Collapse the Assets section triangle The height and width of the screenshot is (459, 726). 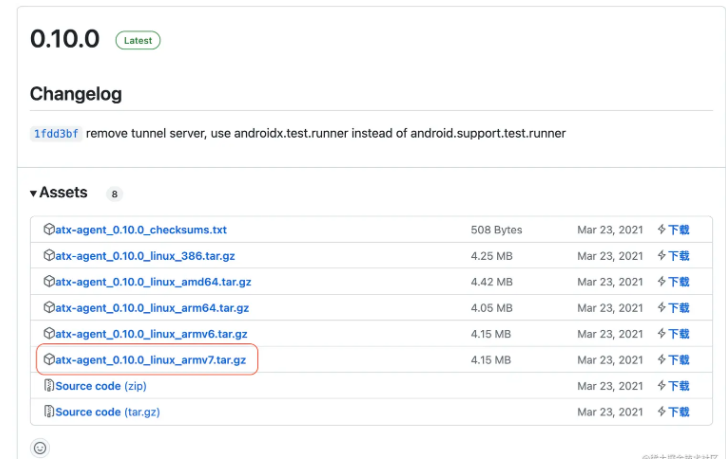click(x=33, y=193)
